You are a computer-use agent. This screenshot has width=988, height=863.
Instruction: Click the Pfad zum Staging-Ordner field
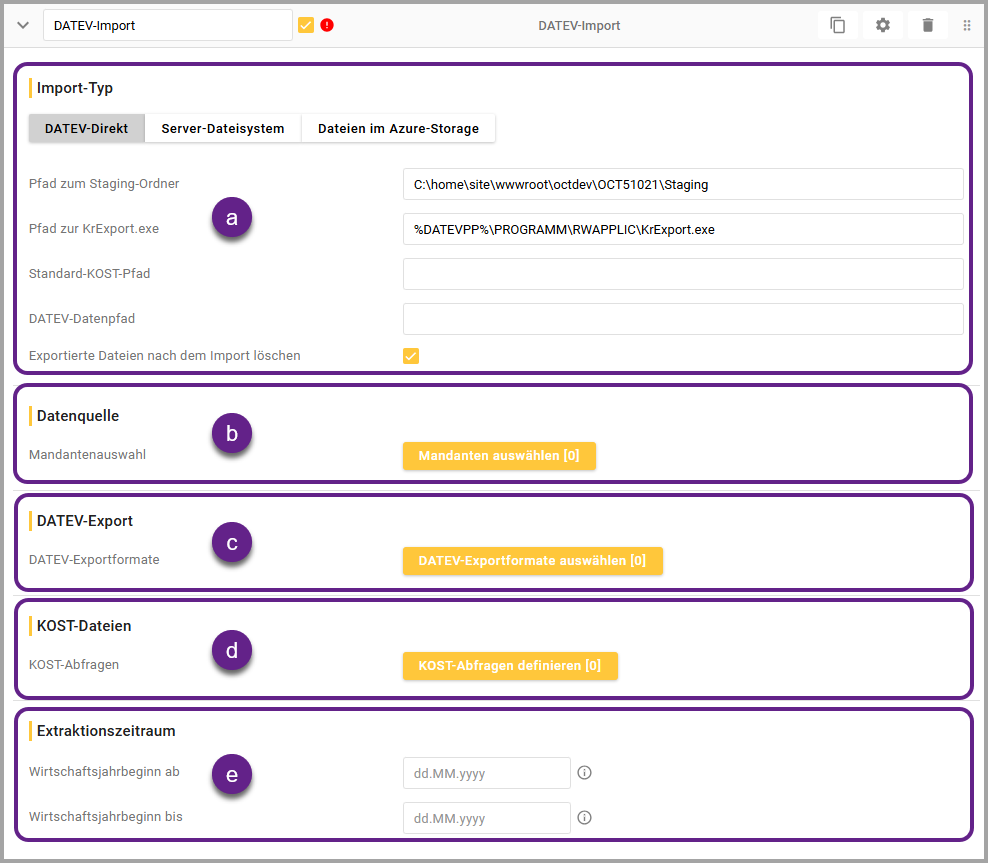coord(682,184)
